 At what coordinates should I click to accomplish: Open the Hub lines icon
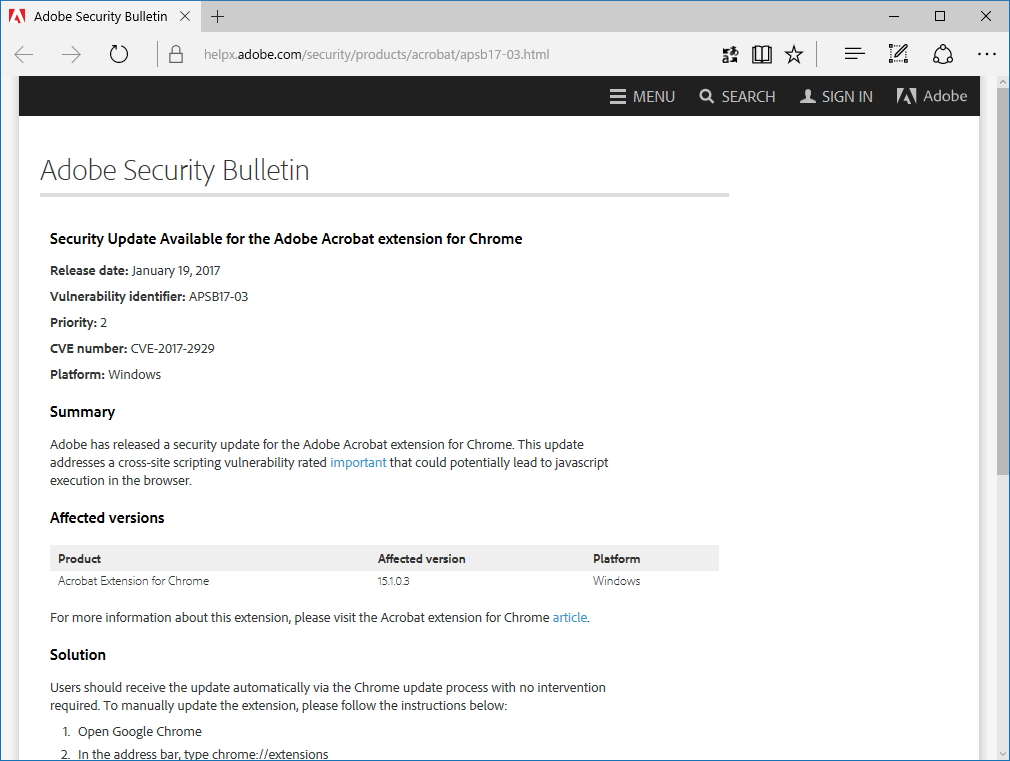(854, 55)
